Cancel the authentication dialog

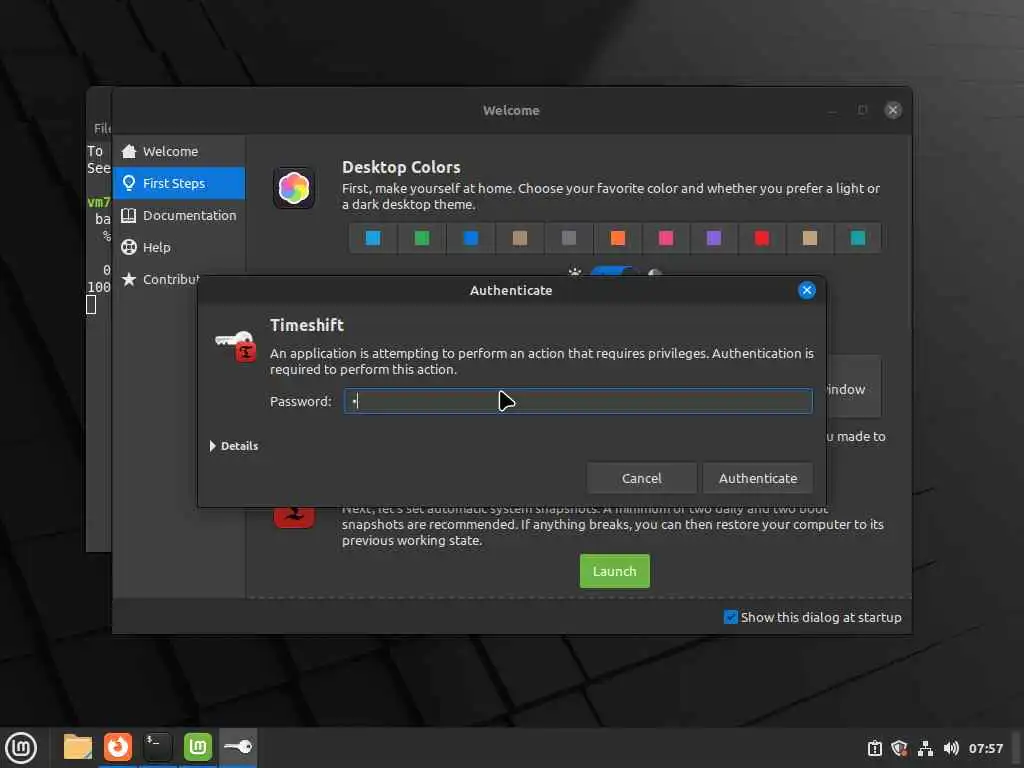(641, 479)
